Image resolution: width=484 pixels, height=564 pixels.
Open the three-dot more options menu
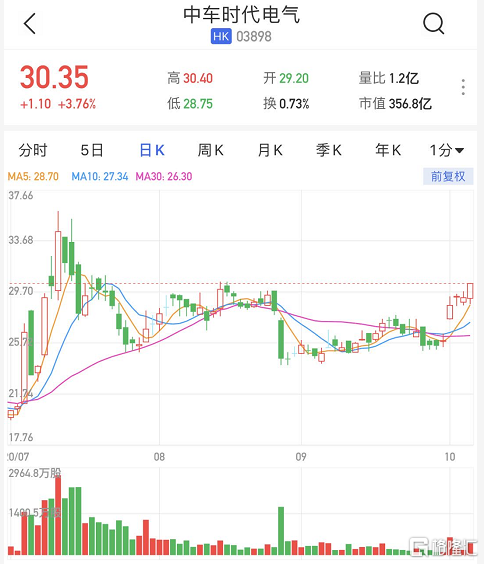(x=463, y=87)
